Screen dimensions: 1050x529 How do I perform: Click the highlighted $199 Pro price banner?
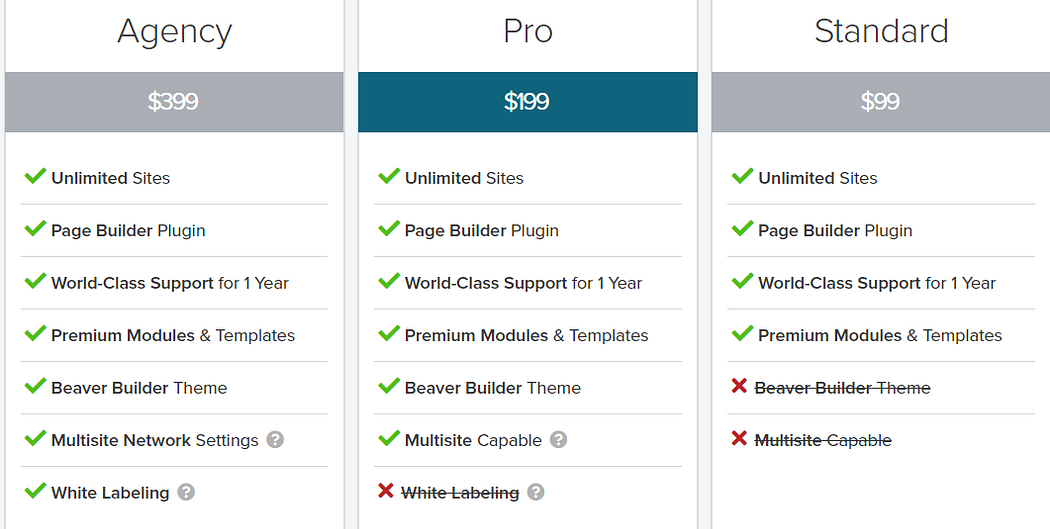coord(528,102)
